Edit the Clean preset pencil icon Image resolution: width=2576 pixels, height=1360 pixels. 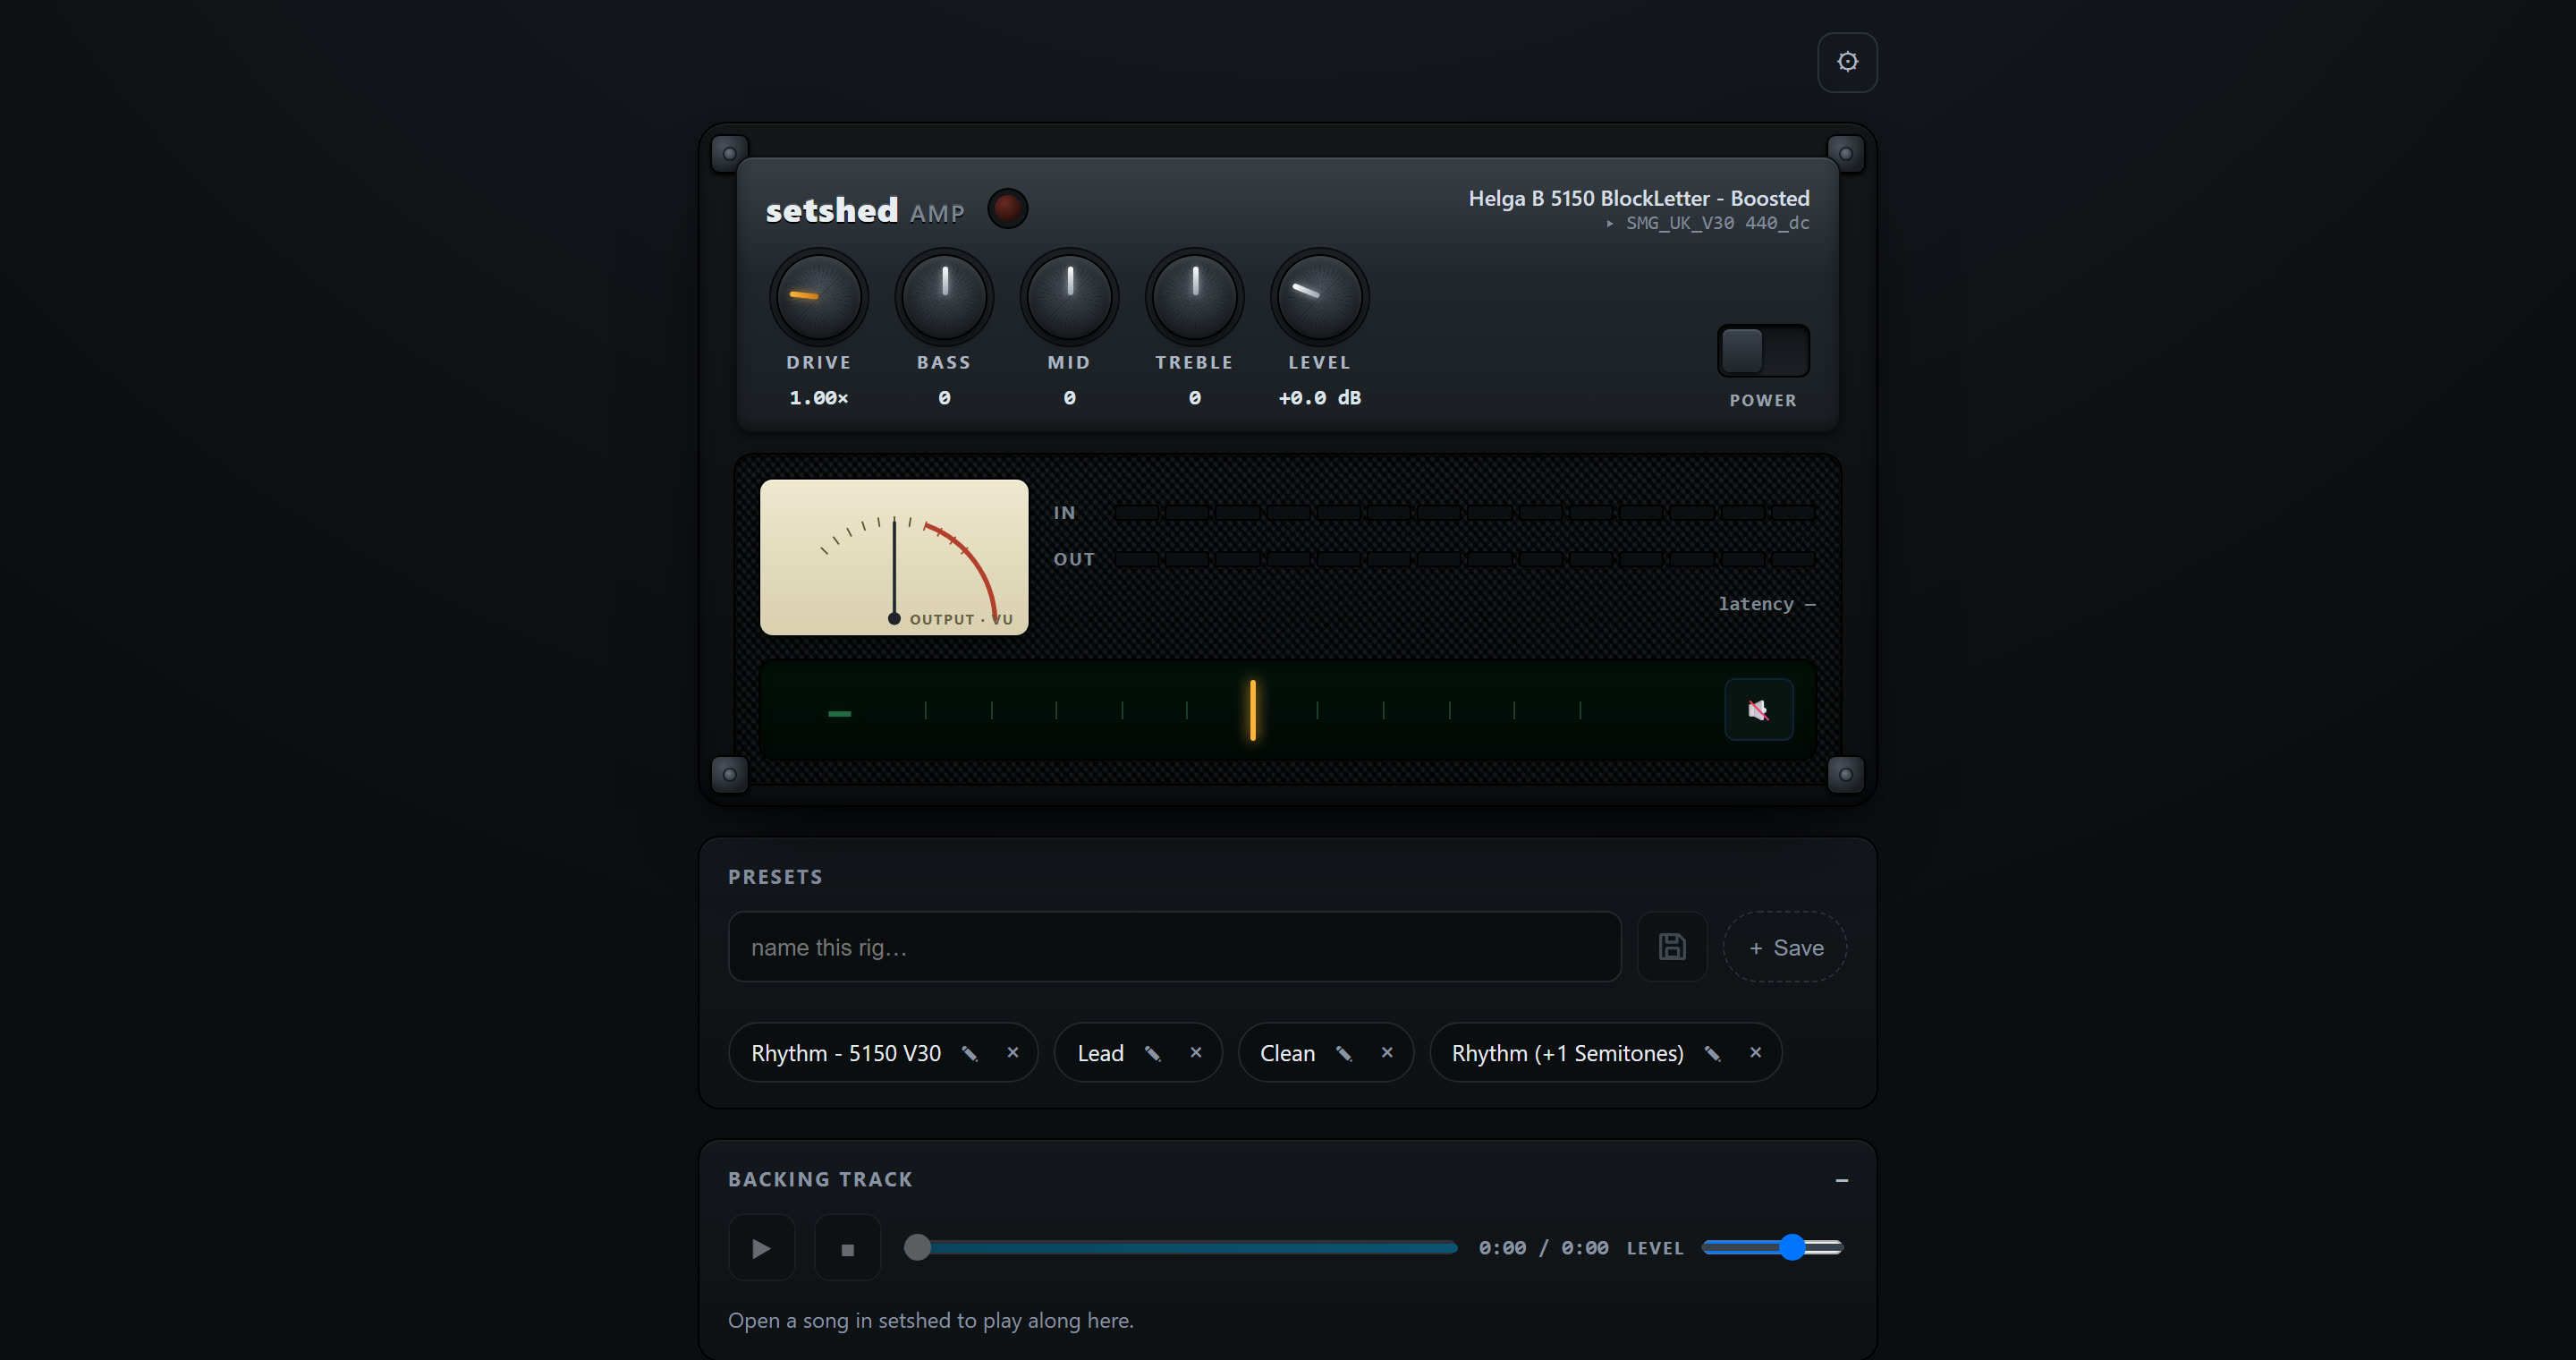click(1344, 1053)
